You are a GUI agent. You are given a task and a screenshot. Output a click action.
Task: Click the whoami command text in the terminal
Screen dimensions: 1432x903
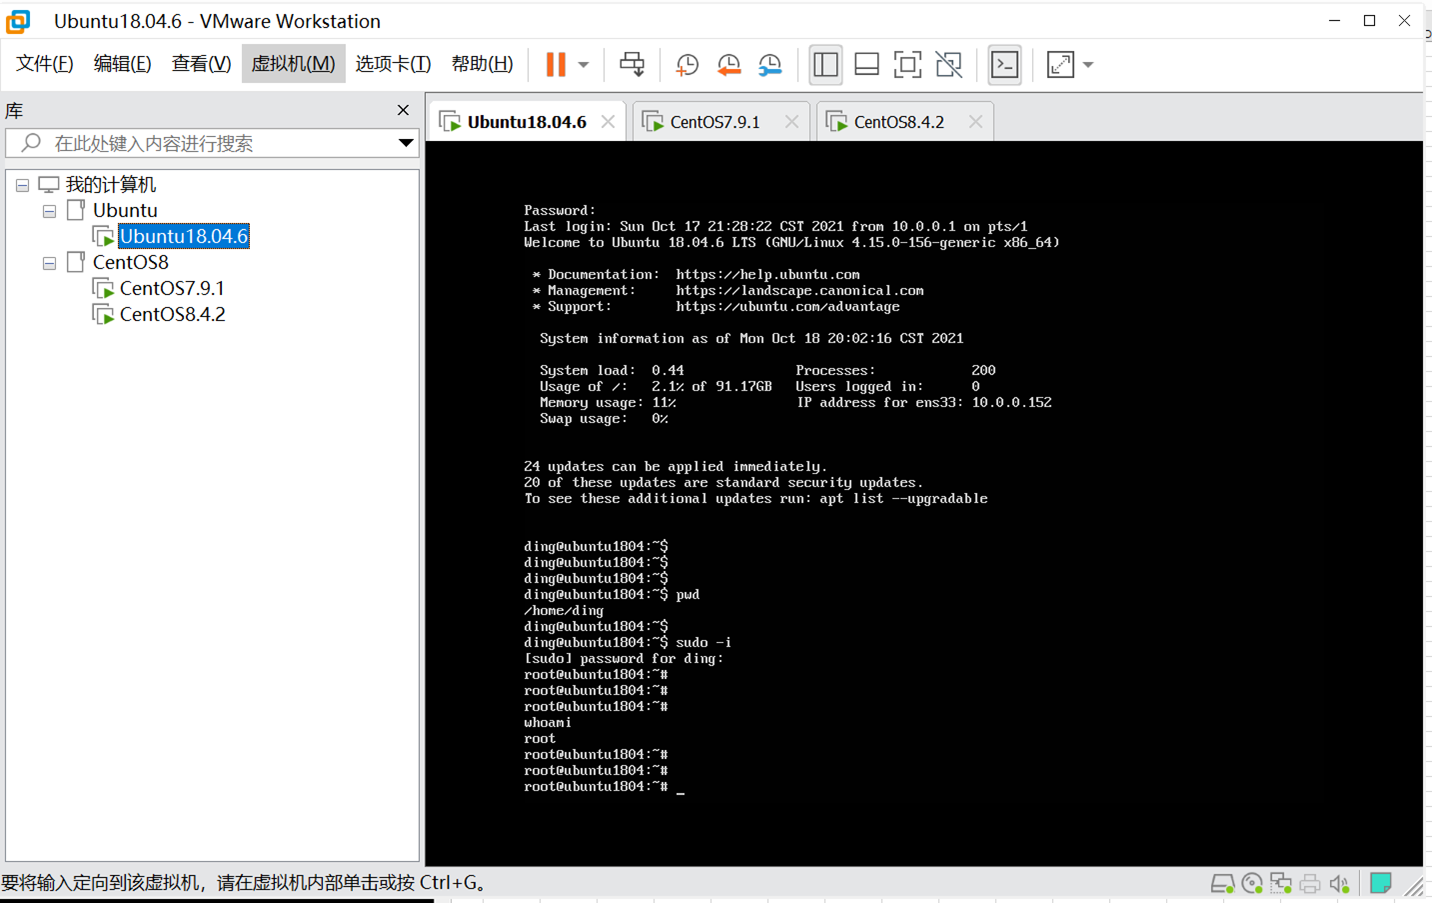(x=548, y=723)
